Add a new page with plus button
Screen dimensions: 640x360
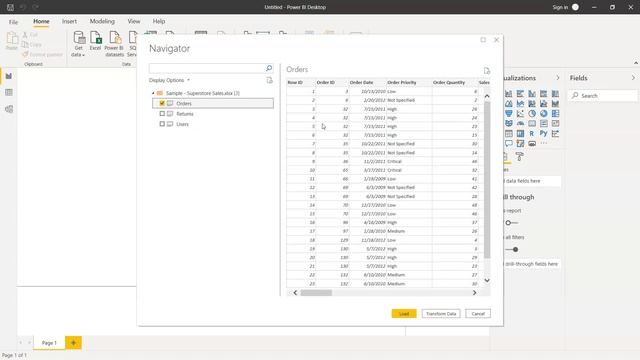pyautogui.click(x=73, y=343)
